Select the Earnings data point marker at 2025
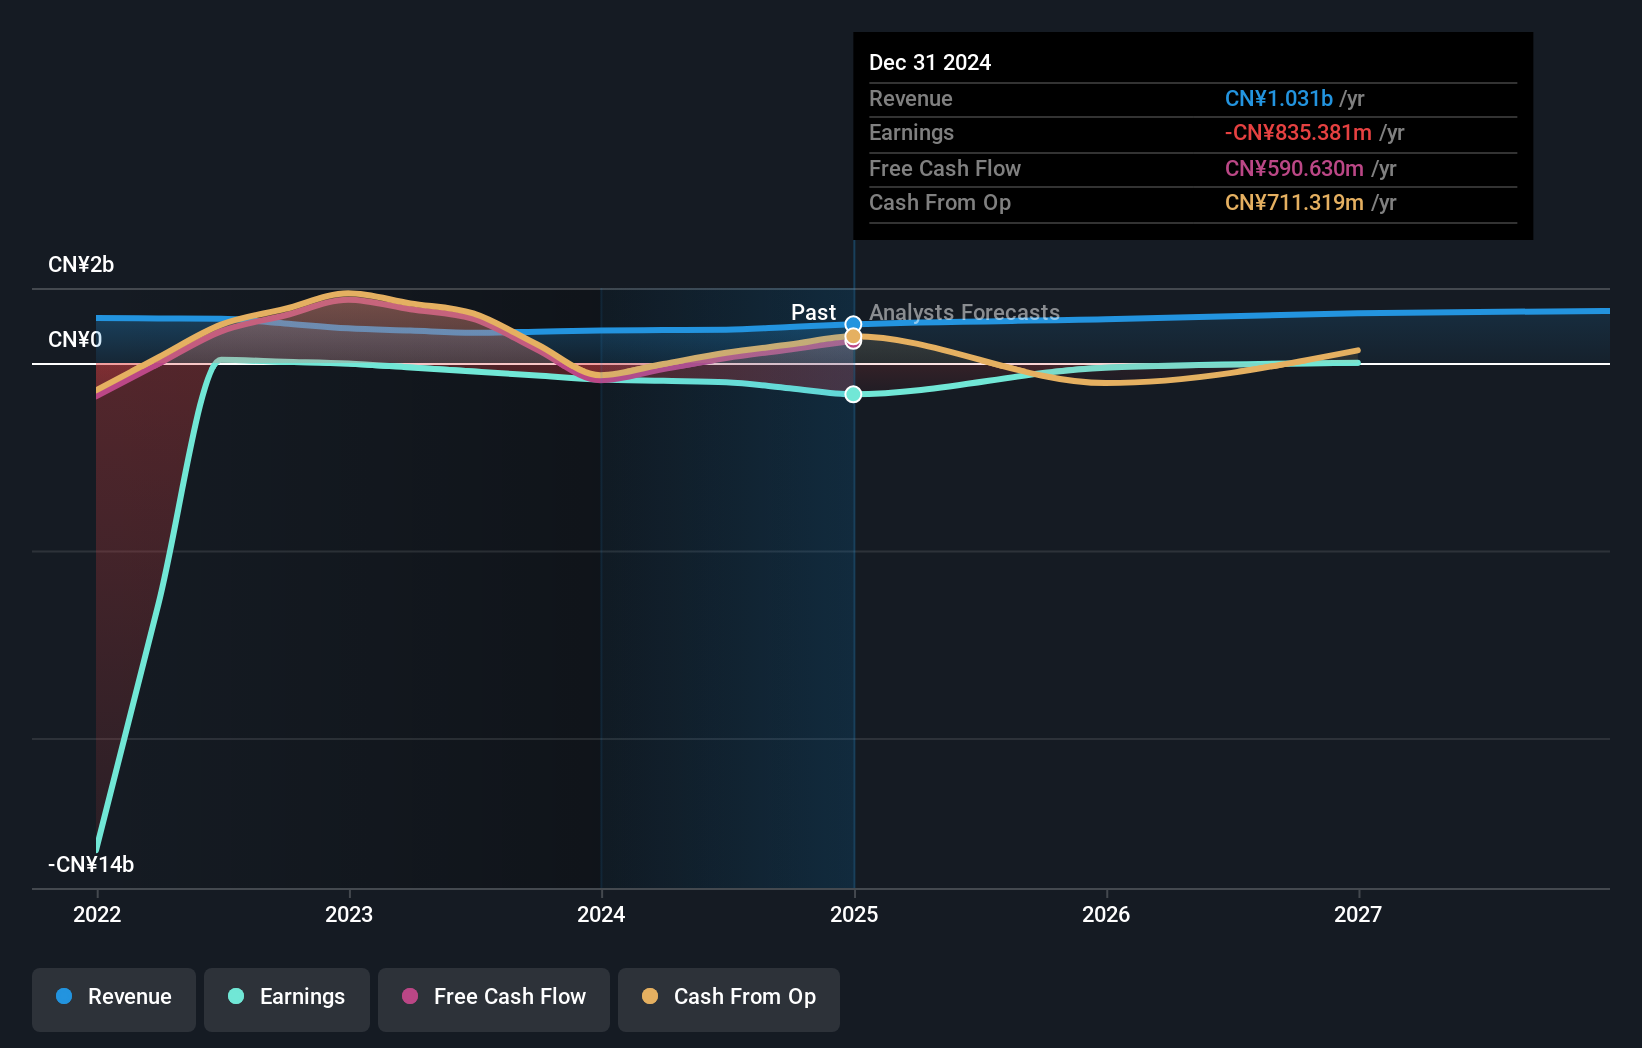The height and width of the screenshot is (1048, 1642). [853, 395]
